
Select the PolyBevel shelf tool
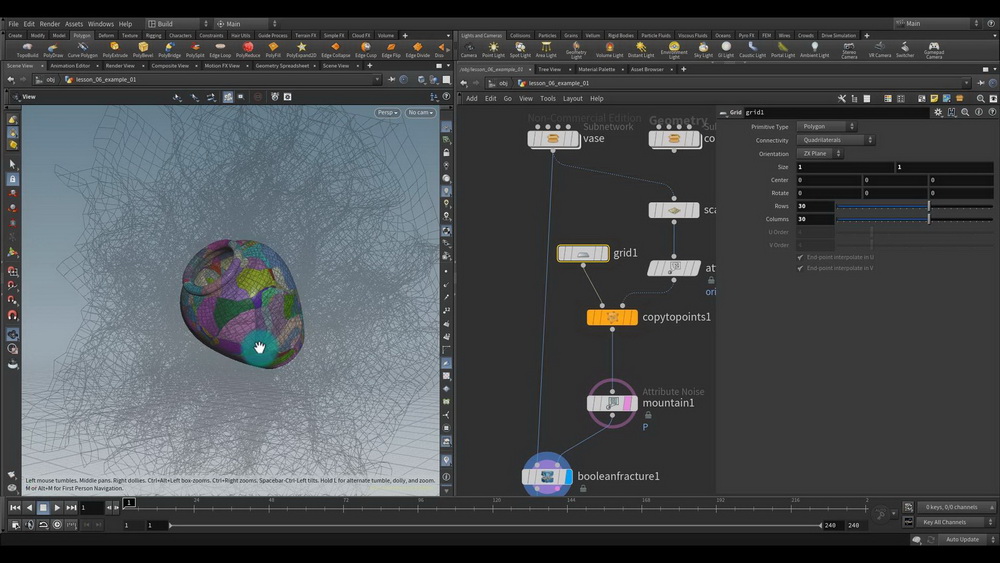[143, 50]
